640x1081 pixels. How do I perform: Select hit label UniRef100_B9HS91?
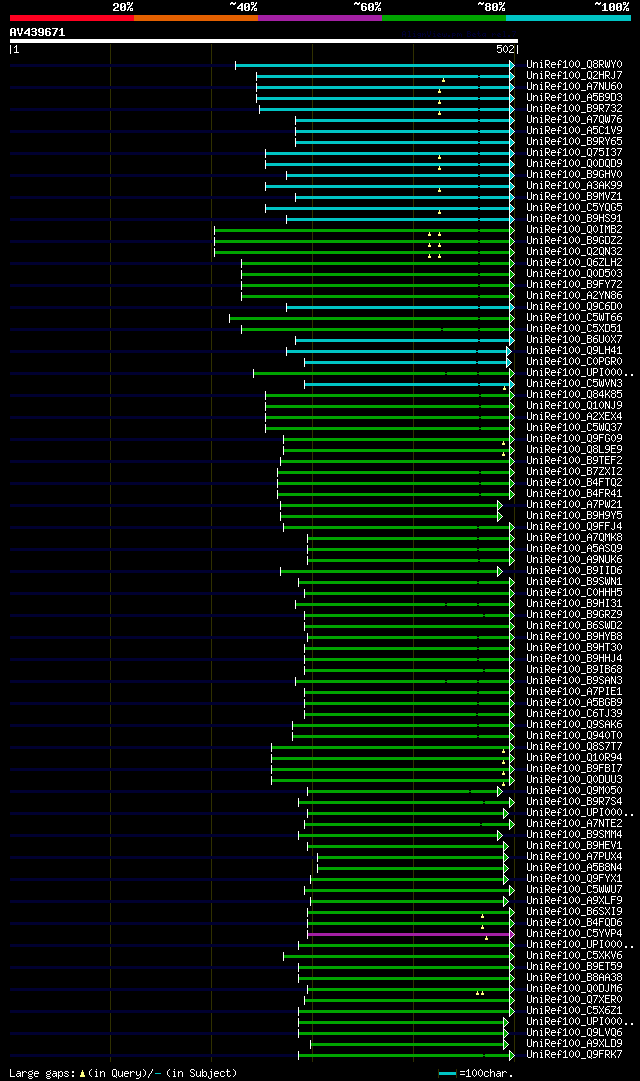click(x=574, y=219)
